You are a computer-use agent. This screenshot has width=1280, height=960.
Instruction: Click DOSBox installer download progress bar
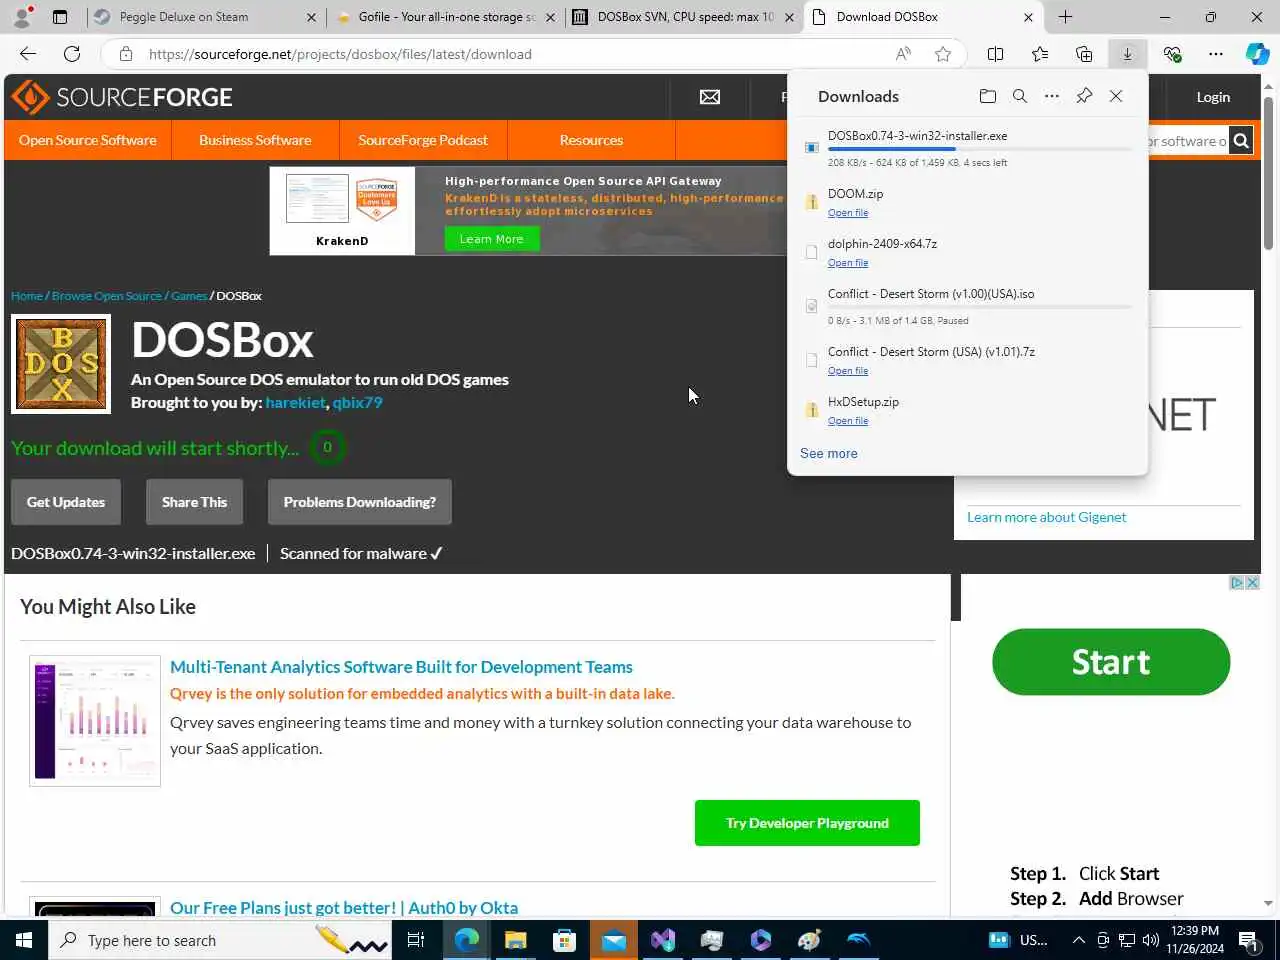[x=980, y=149]
